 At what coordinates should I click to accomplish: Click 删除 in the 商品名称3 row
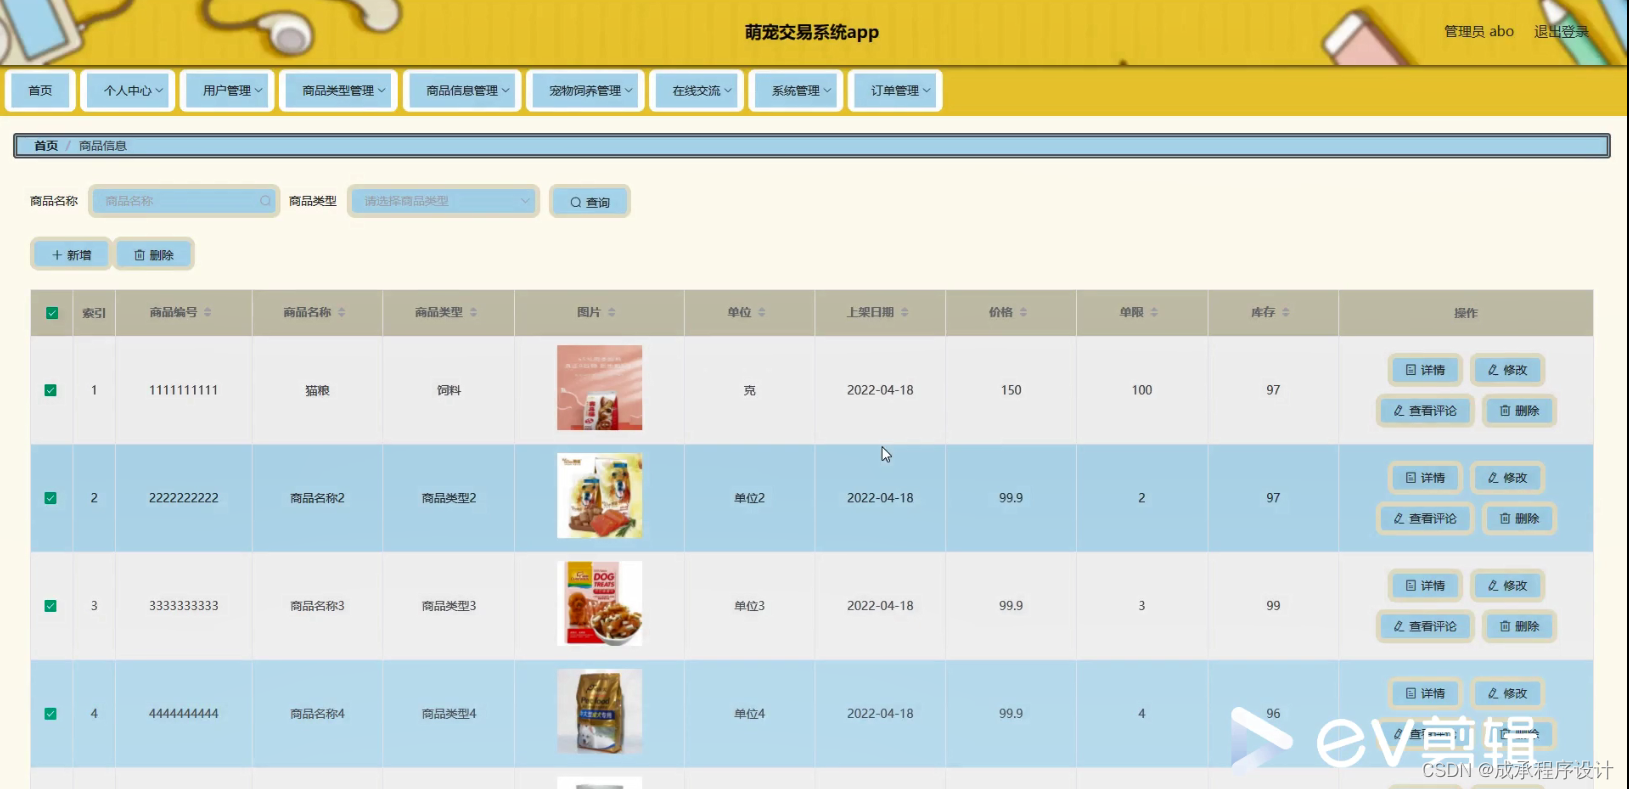(1519, 627)
